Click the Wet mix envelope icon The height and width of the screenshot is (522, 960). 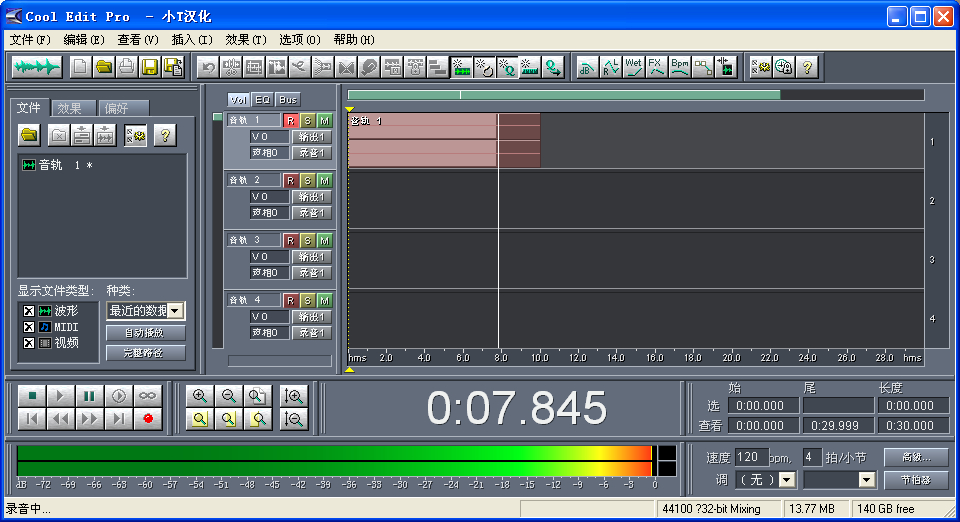(x=634, y=67)
